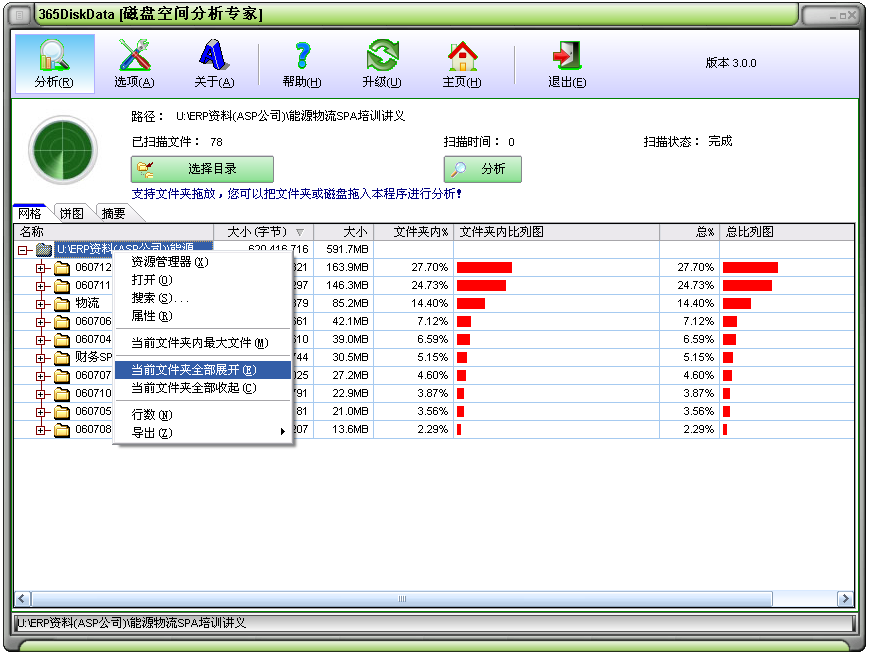
Task: Choose 搜索(S)... in the context menu
Action: pyautogui.click(x=203, y=298)
